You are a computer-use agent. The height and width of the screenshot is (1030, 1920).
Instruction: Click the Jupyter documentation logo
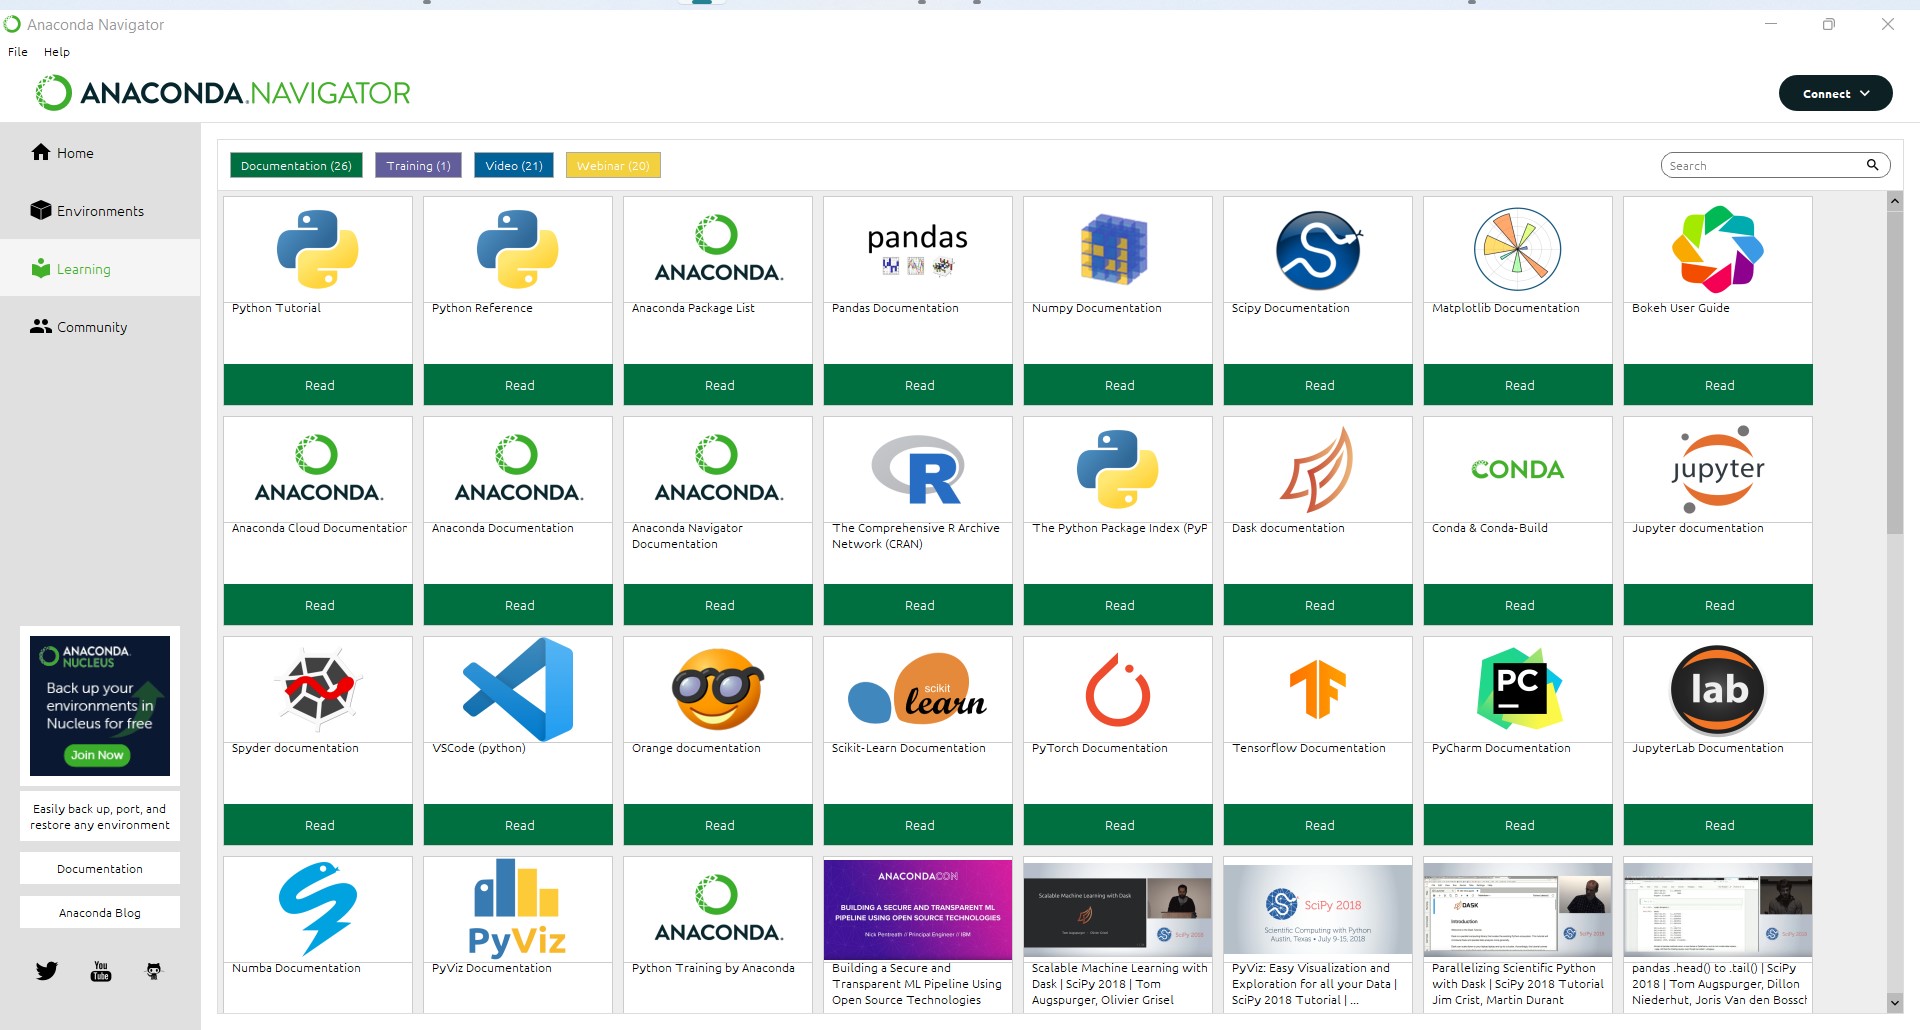point(1717,469)
